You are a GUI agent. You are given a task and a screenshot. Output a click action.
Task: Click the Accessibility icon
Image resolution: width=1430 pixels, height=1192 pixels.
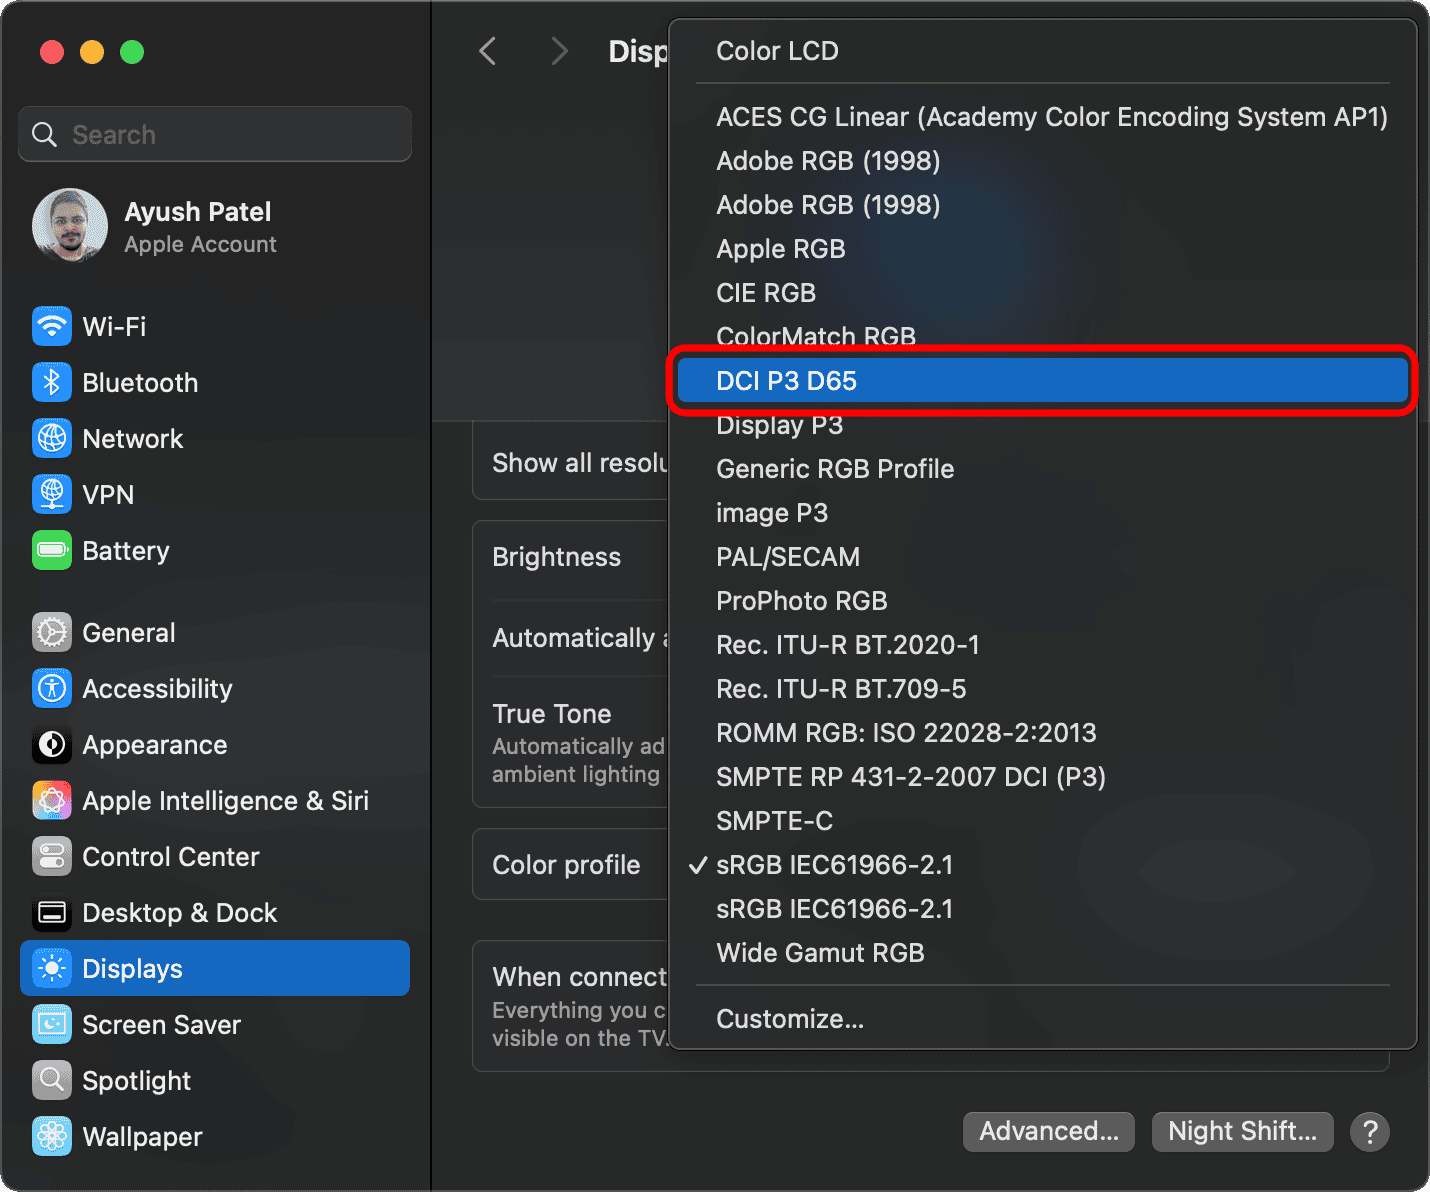(52, 688)
